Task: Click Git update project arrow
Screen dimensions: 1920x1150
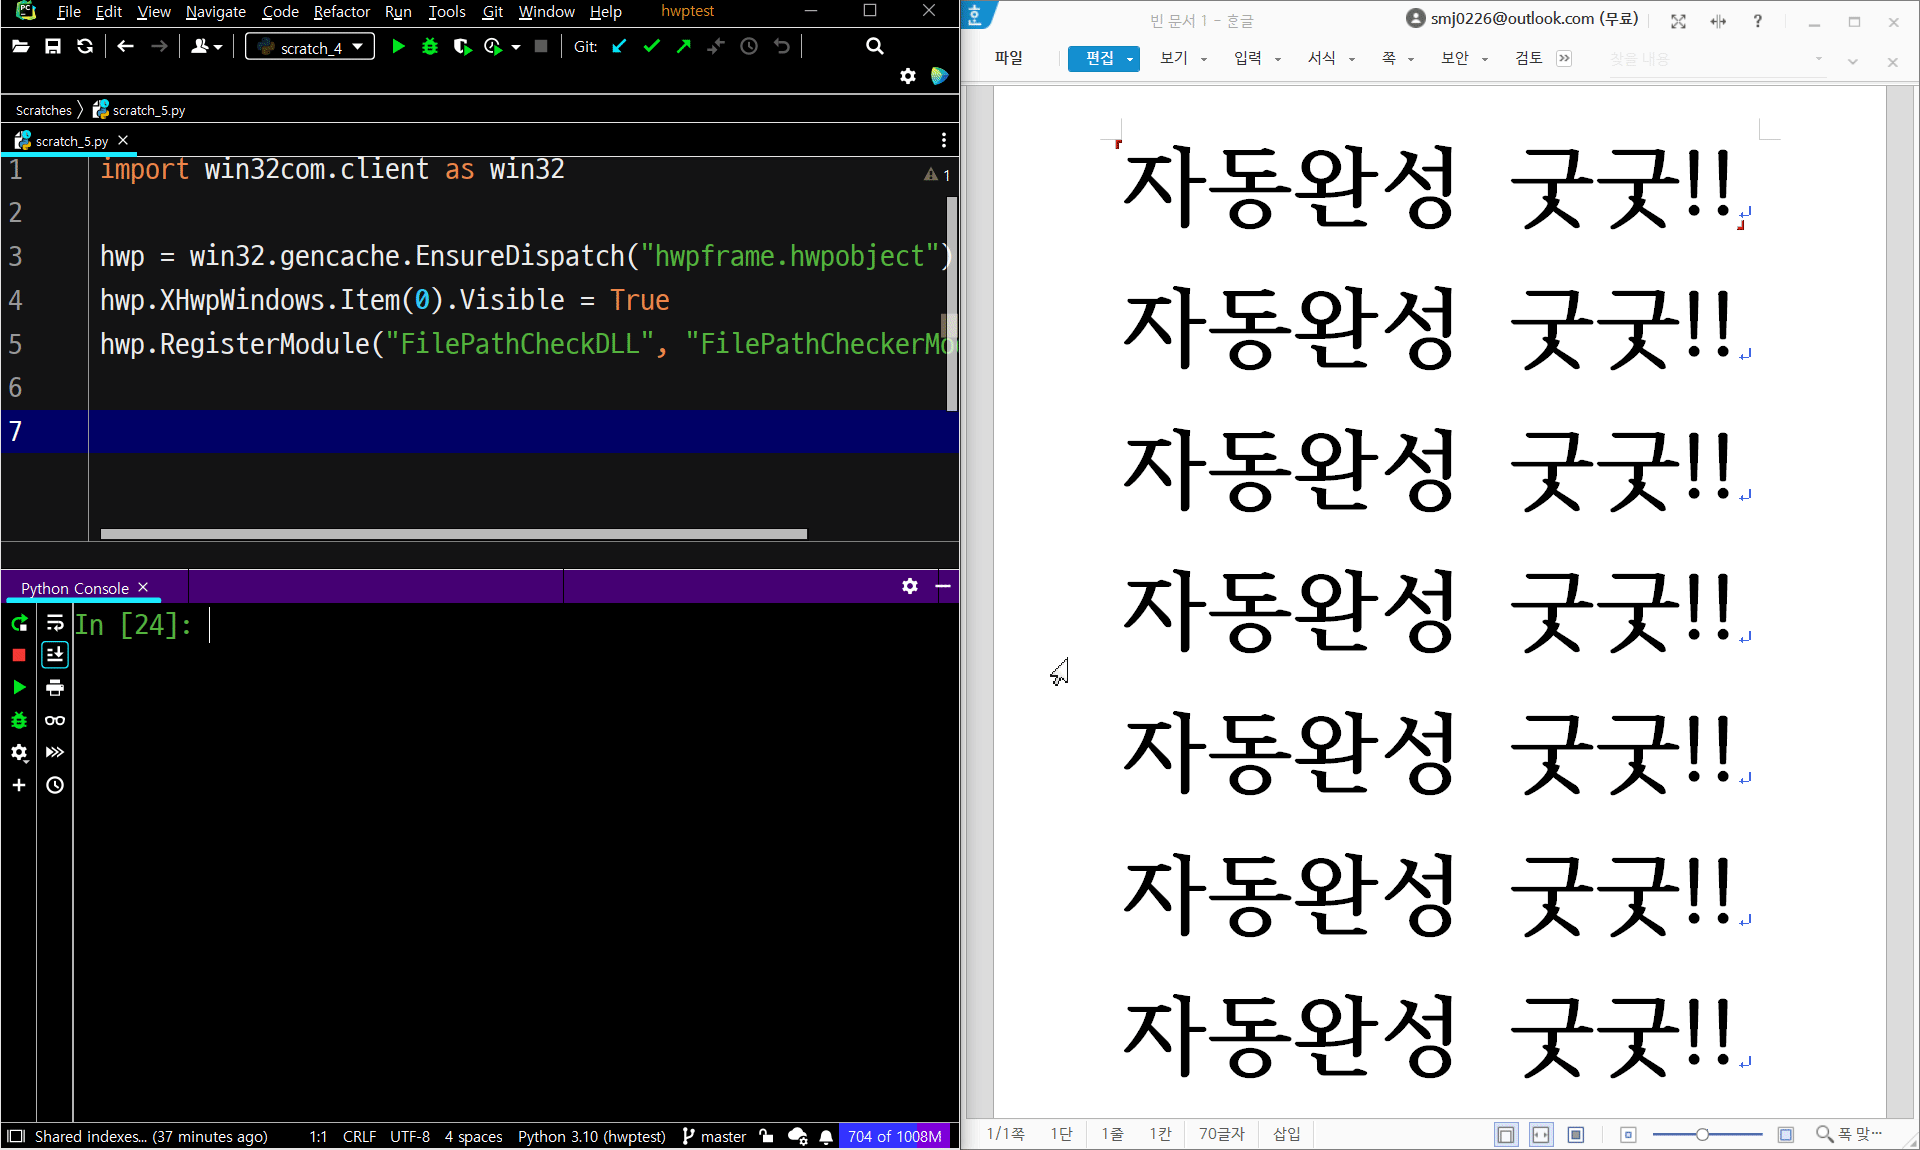Action: coord(619,46)
